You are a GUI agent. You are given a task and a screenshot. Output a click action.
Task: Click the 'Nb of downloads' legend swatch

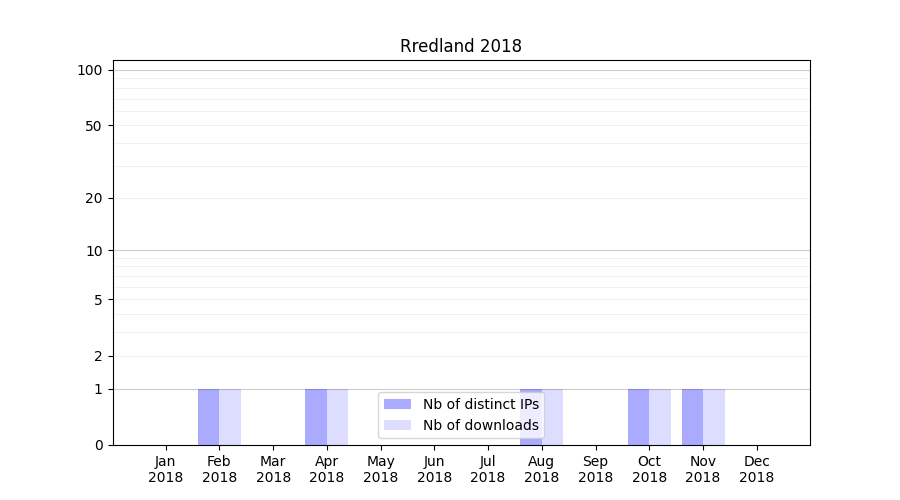coord(397,425)
